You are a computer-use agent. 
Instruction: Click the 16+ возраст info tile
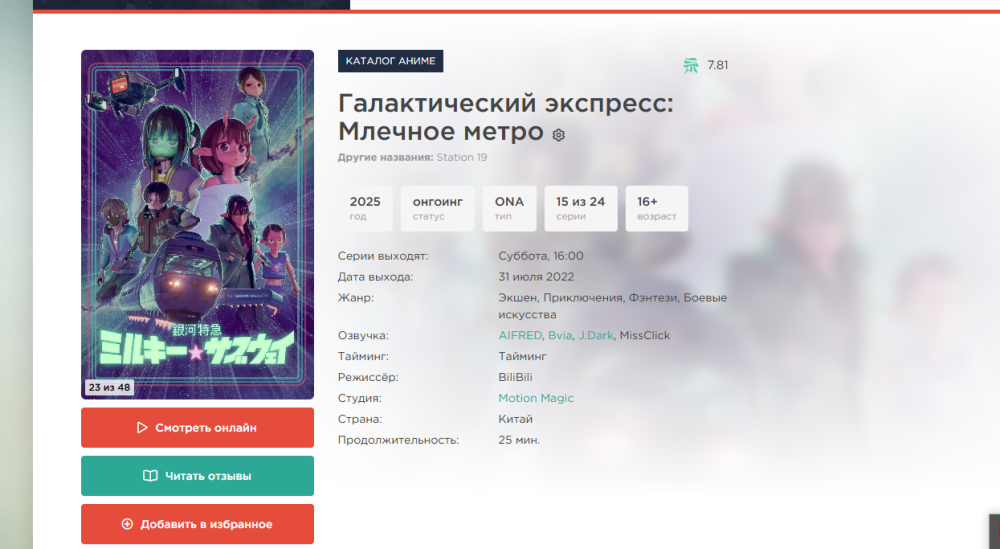tap(656, 209)
